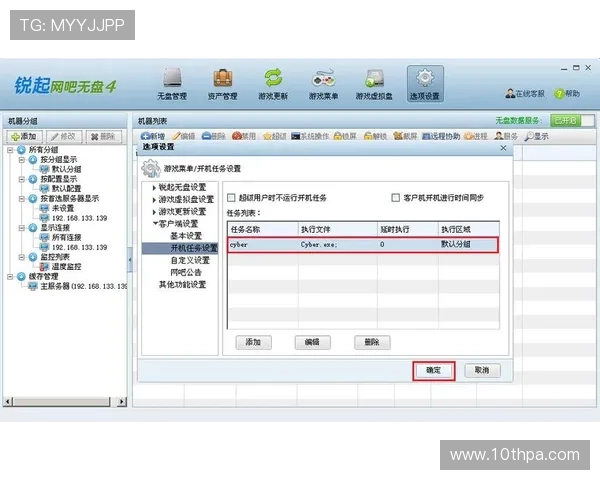Click 删除 in the machine list toolbar

click(x=214, y=136)
